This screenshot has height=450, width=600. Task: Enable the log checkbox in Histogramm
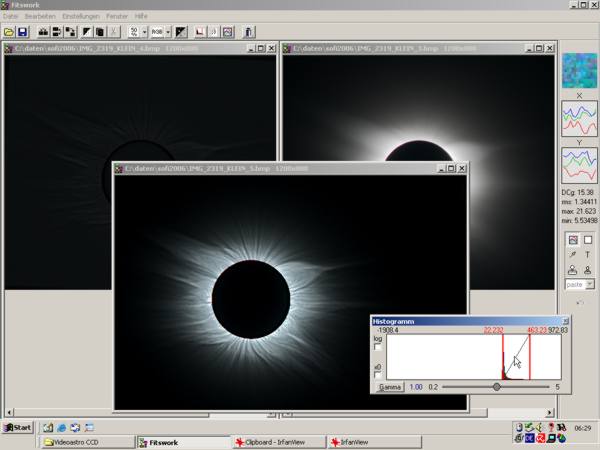(x=378, y=347)
